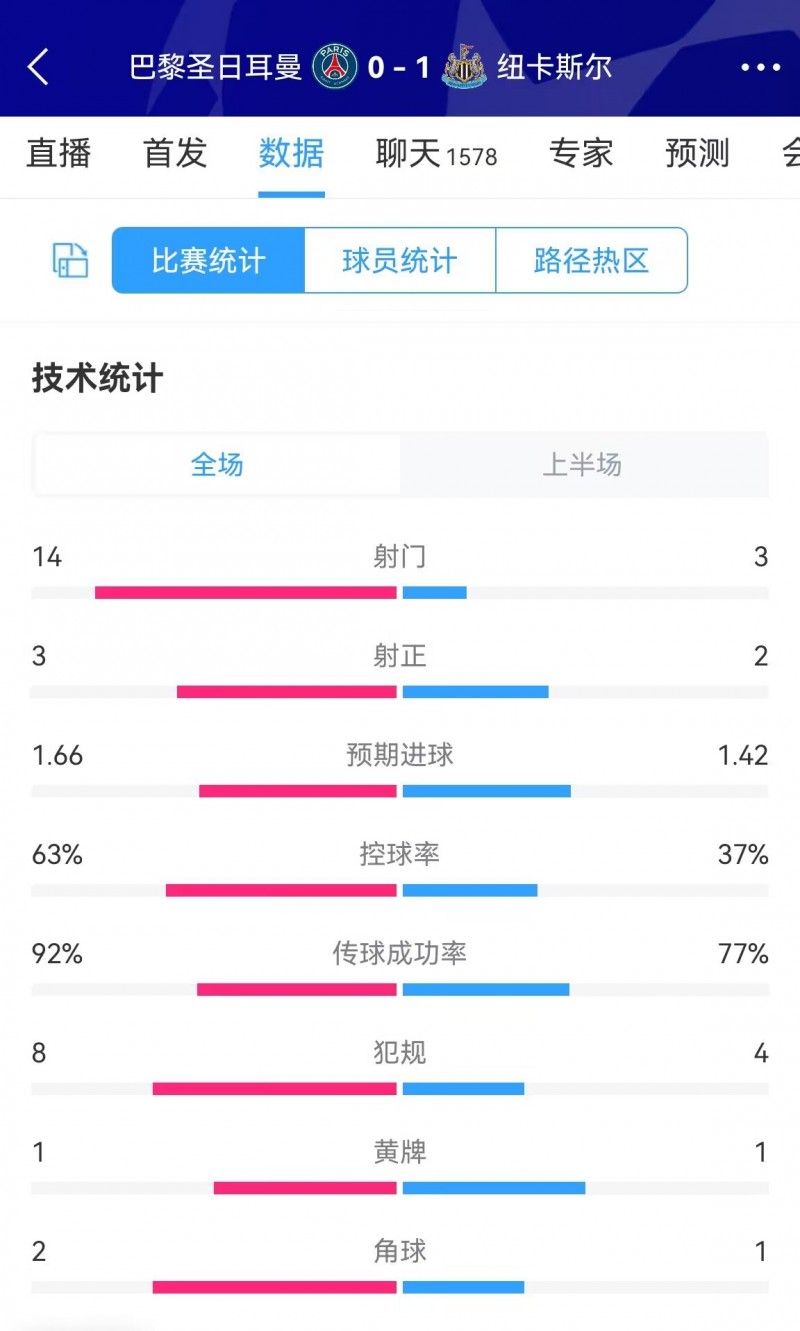Click the back arrow at top left
Image resolution: width=800 pixels, height=1331 pixels.
(x=38, y=68)
